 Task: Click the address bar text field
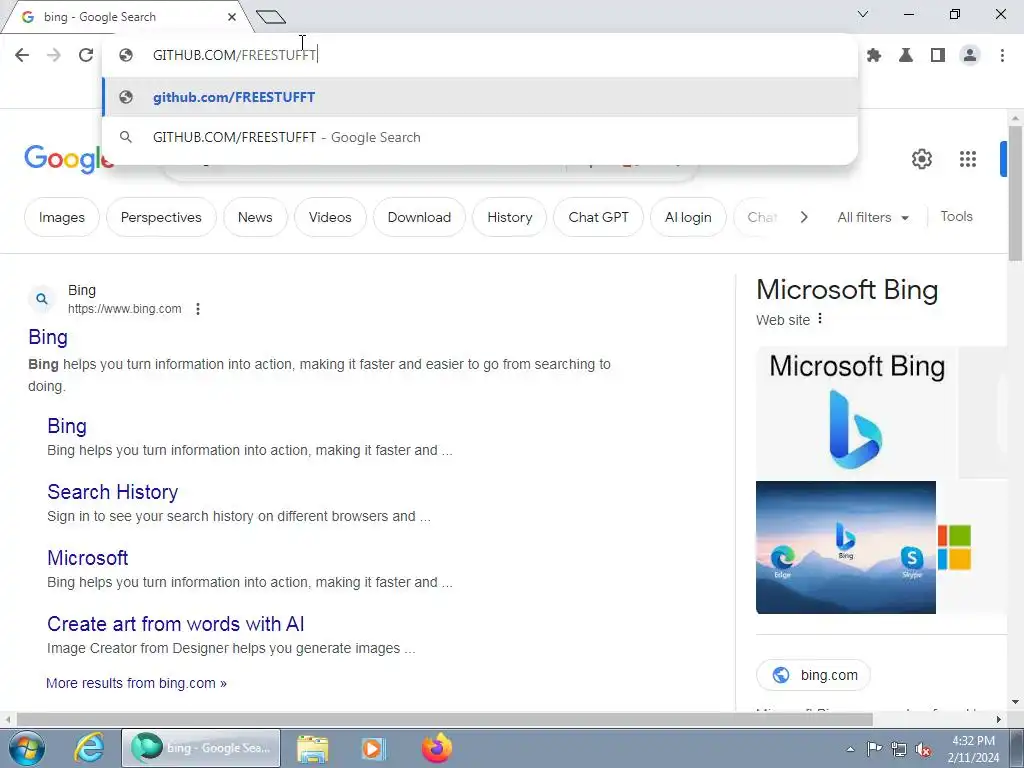click(x=480, y=55)
